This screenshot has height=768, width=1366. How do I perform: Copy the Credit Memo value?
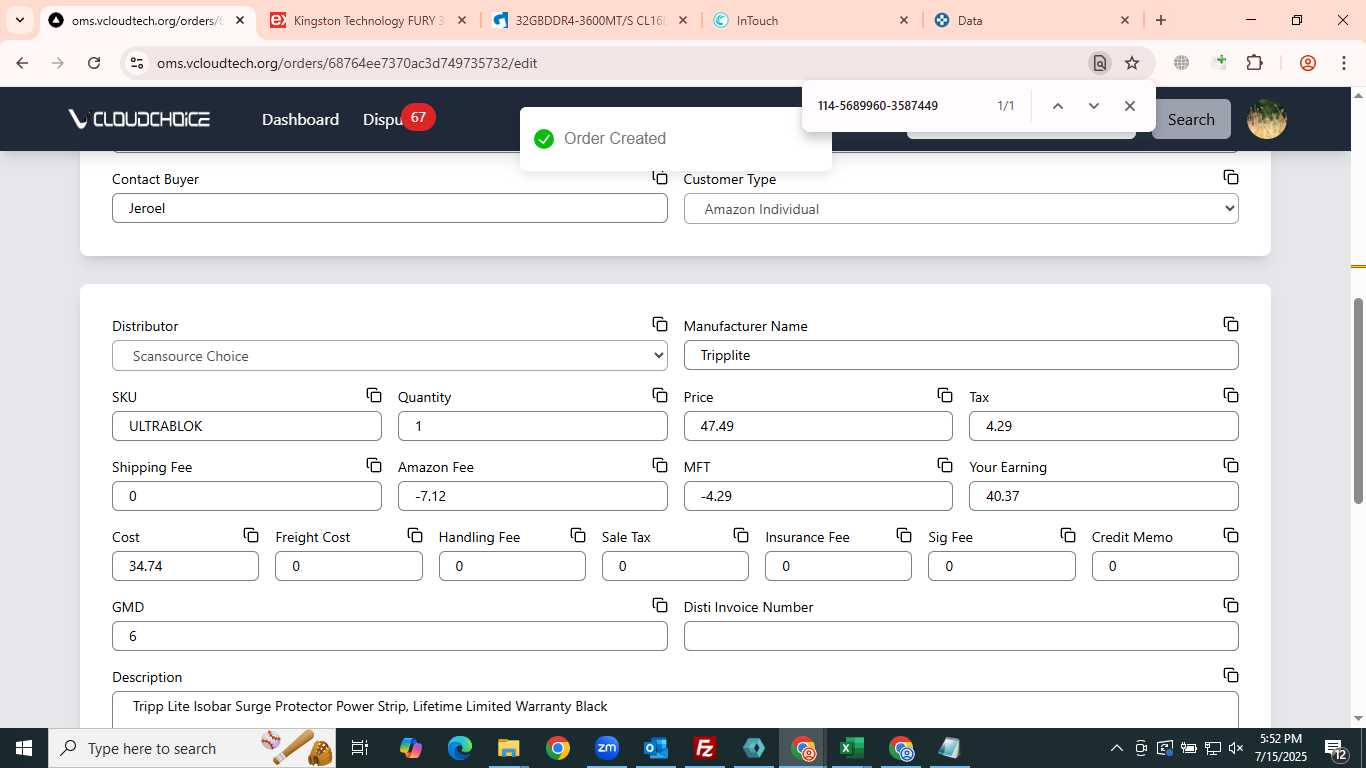coord(1231,536)
